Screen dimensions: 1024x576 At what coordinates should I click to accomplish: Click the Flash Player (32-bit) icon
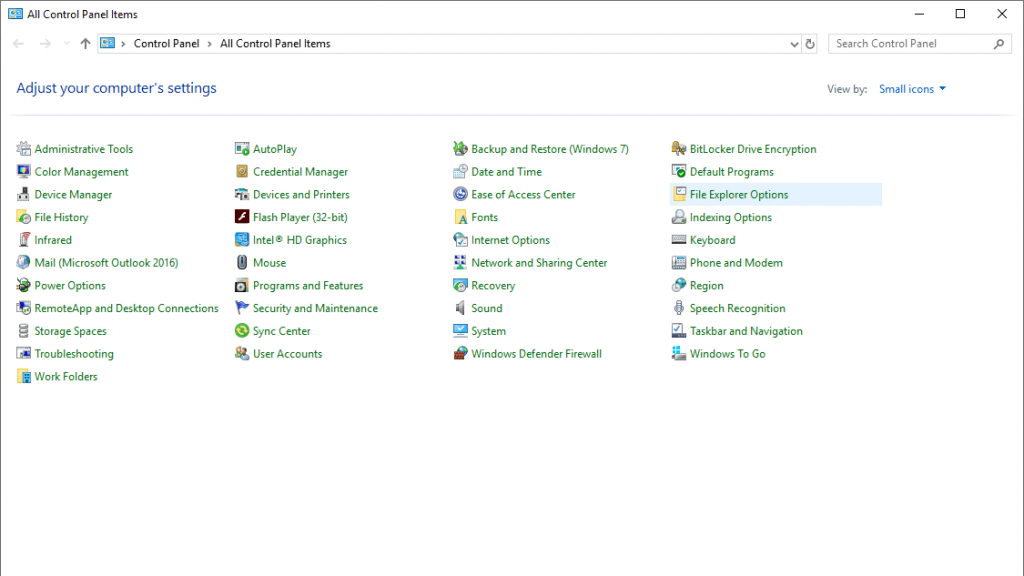[242, 217]
